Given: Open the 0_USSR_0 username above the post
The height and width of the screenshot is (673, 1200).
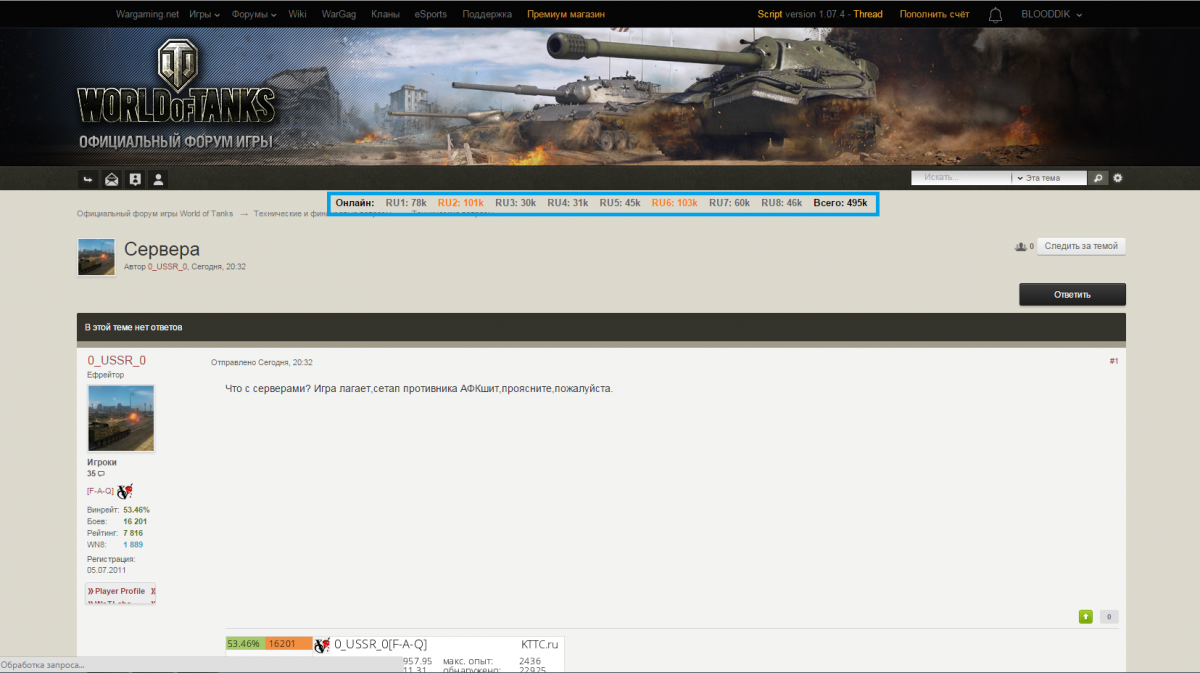Looking at the screenshot, I should 116,360.
